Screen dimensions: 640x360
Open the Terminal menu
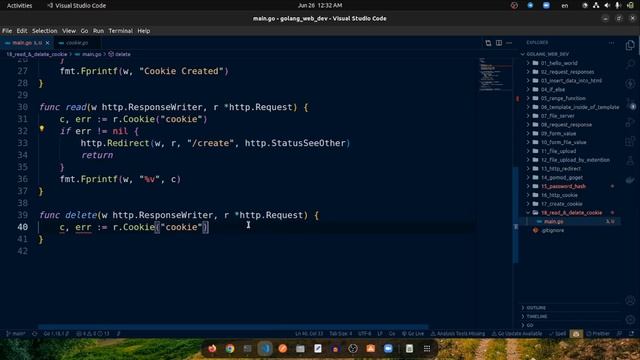pyautogui.click(x=120, y=31)
